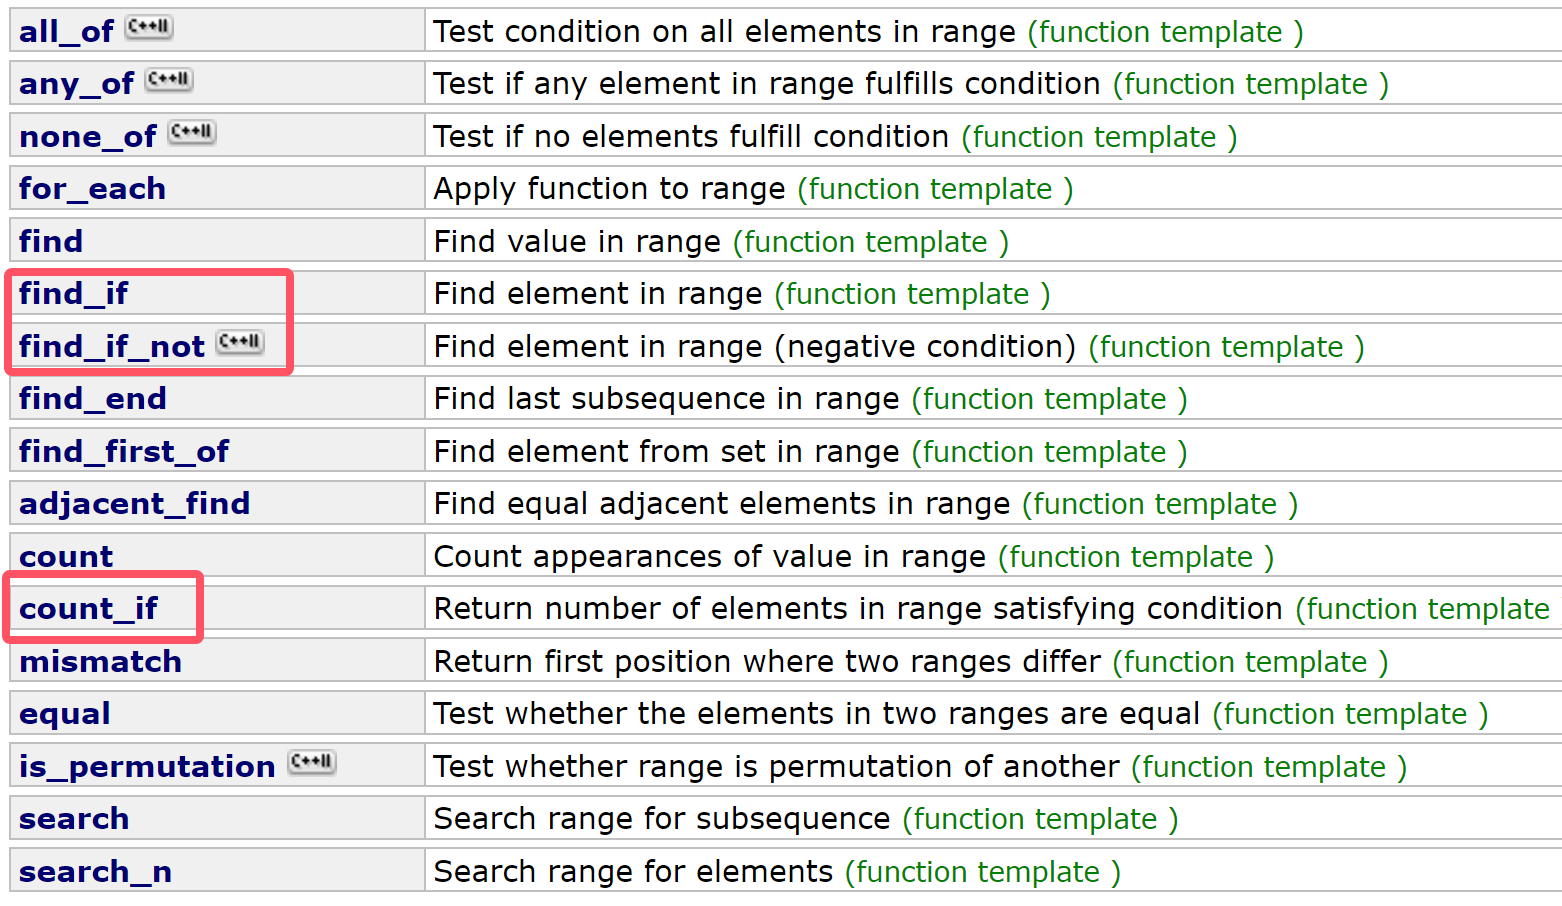Click the count function link
The image size is (1562, 906).
coord(66,557)
